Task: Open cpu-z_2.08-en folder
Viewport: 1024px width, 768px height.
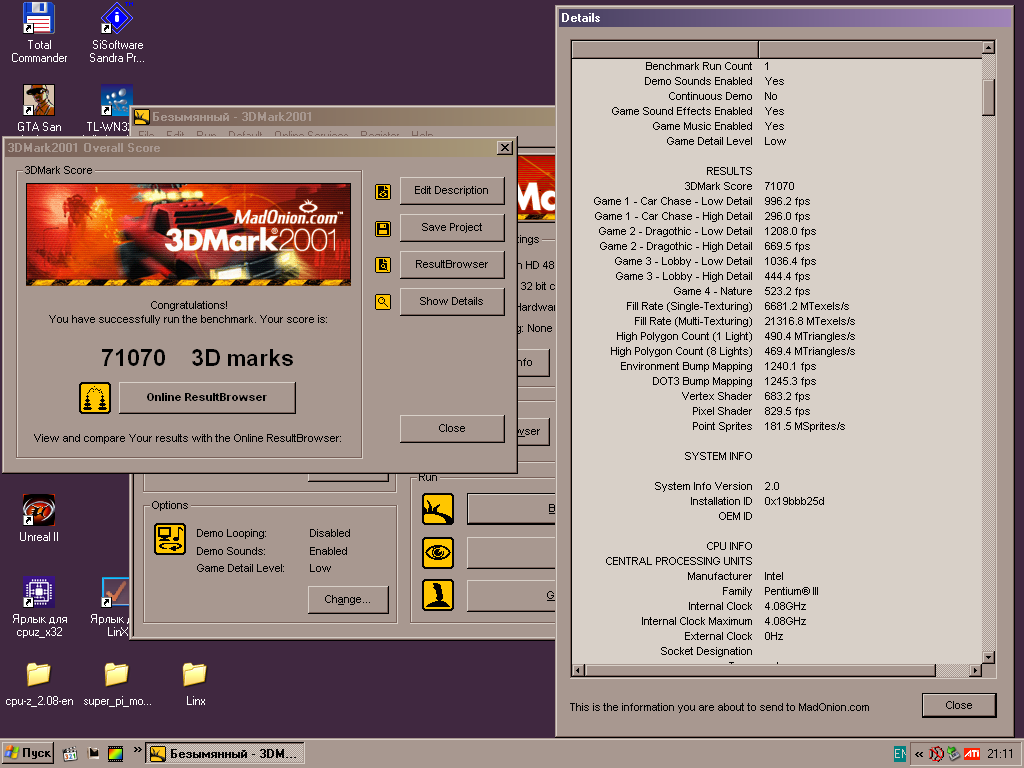Action: (x=39, y=684)
